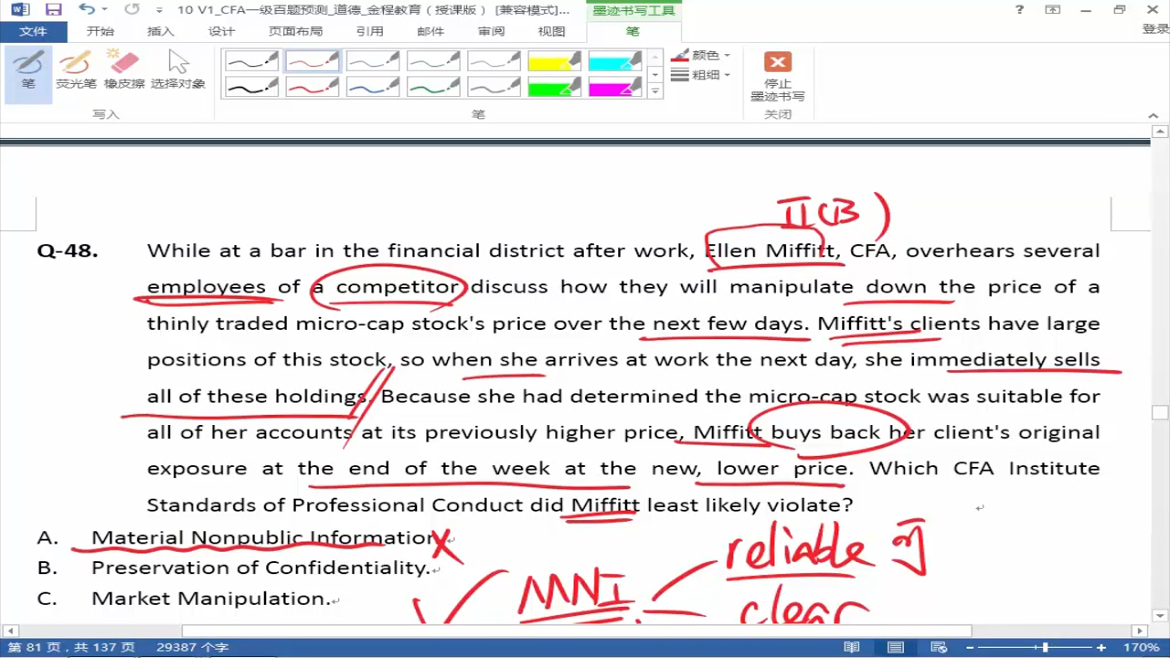Choose the thick green pen style
Image resolution: width=1170 pixels, height=658 pixels.
[x=433, y=87]
